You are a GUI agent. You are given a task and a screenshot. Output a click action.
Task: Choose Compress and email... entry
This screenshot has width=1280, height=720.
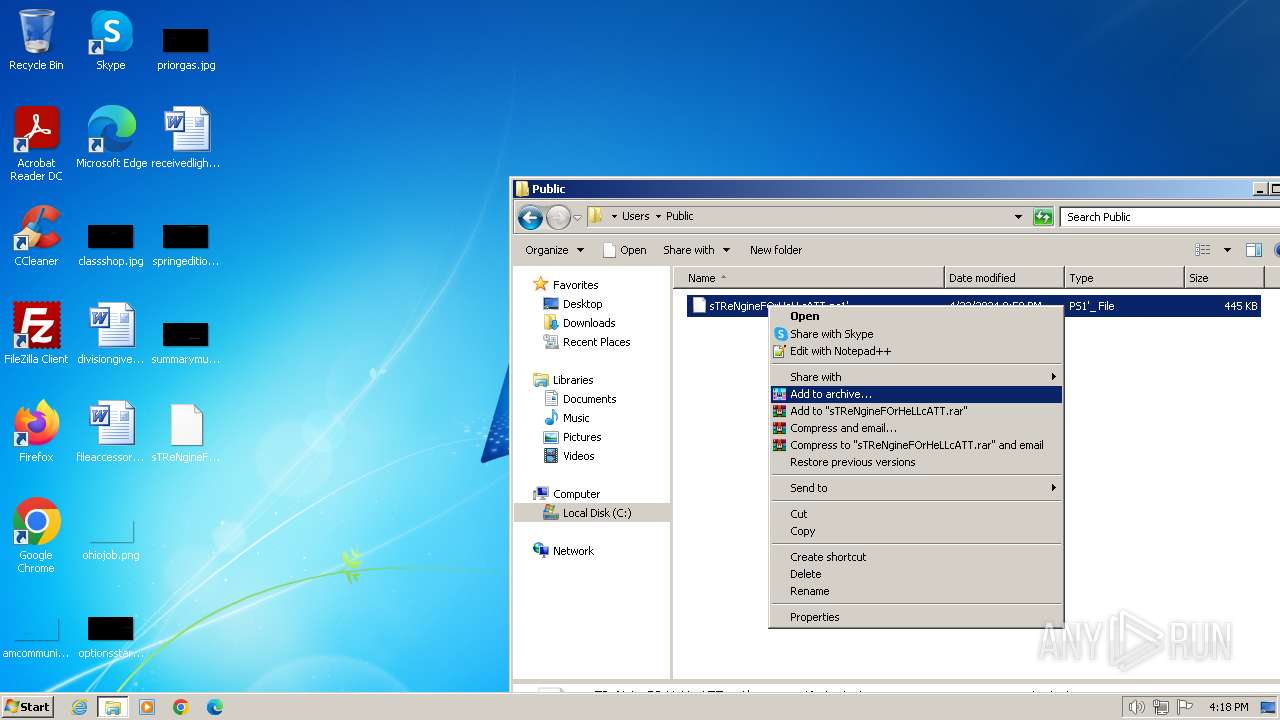coord(915,428)
